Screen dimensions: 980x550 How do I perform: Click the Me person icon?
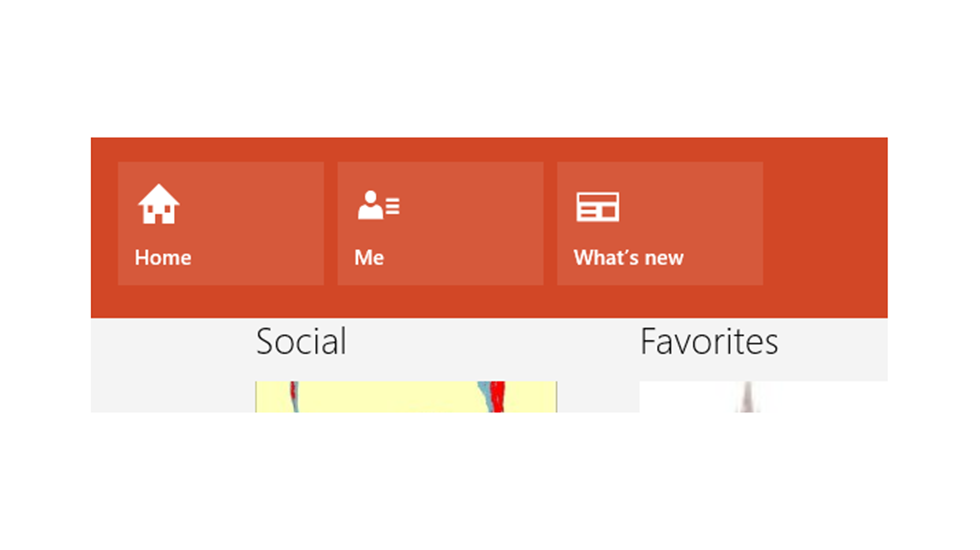click(371, 206)
